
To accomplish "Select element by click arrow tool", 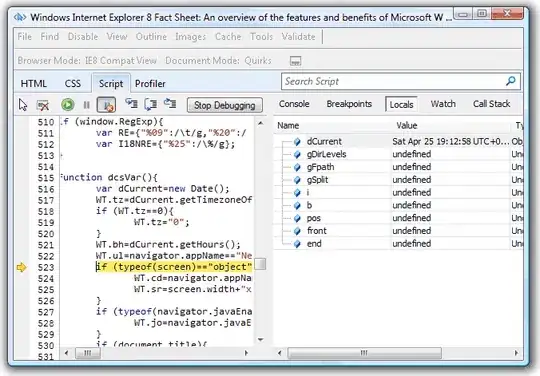I will (x=23, y=105).
